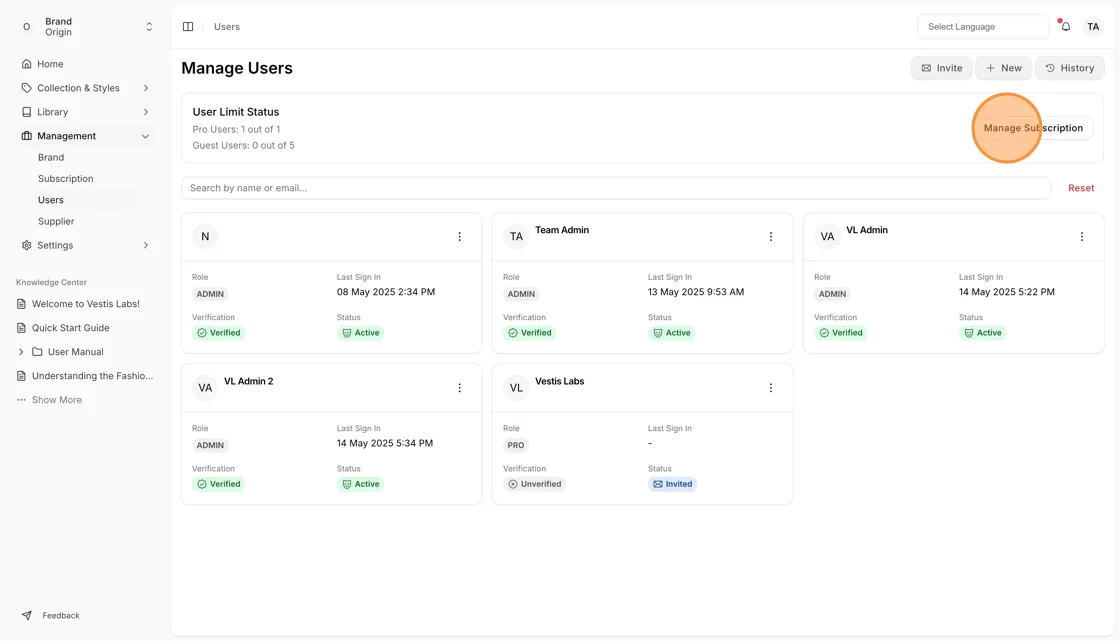The height and width of the screenshot is (641, 1120).
Task: Open options menu for Vestis Labs card
Action: (x=771, y=388)
